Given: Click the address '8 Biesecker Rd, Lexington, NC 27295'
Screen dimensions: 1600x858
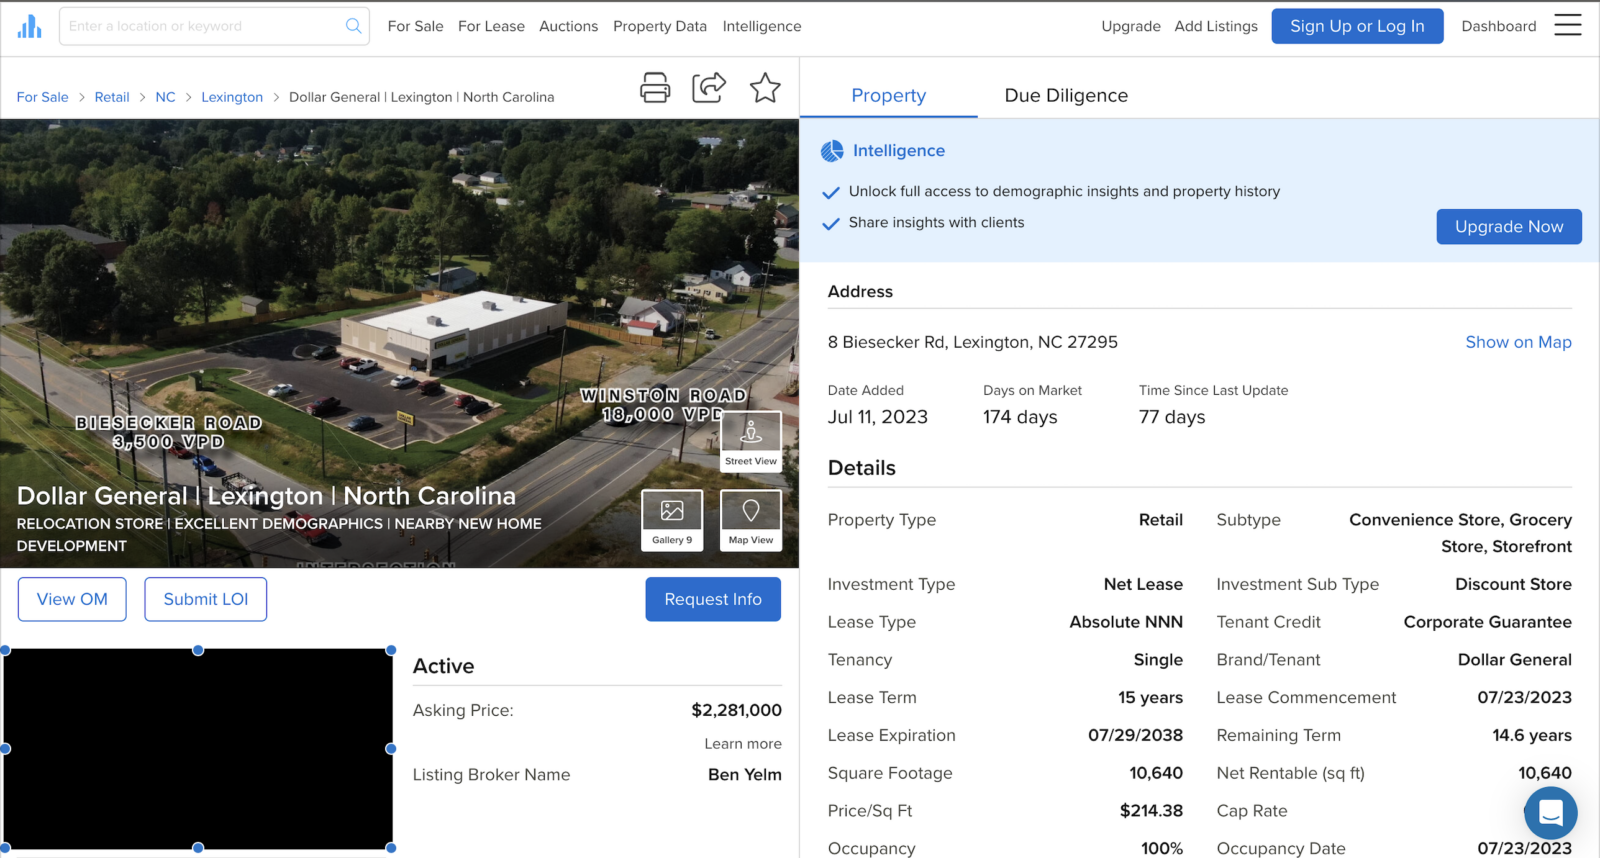Looking at the screenshot, I should click(x=973, y=342).
